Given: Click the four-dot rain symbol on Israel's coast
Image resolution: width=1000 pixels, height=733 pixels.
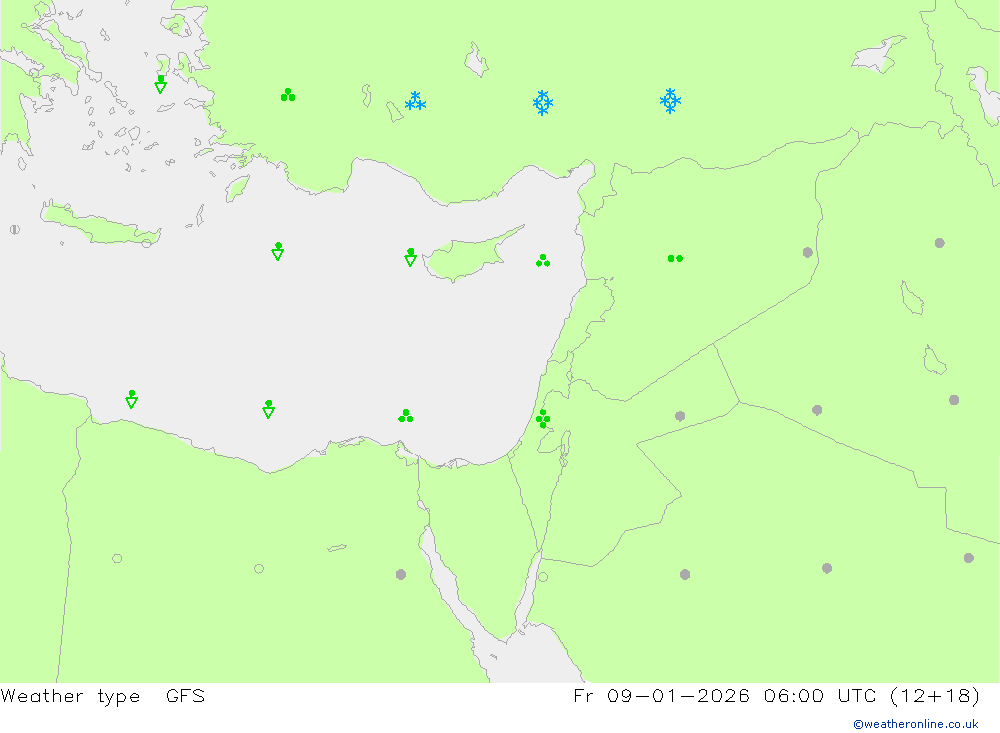Looking at the screenshot, I should (543, 418).
